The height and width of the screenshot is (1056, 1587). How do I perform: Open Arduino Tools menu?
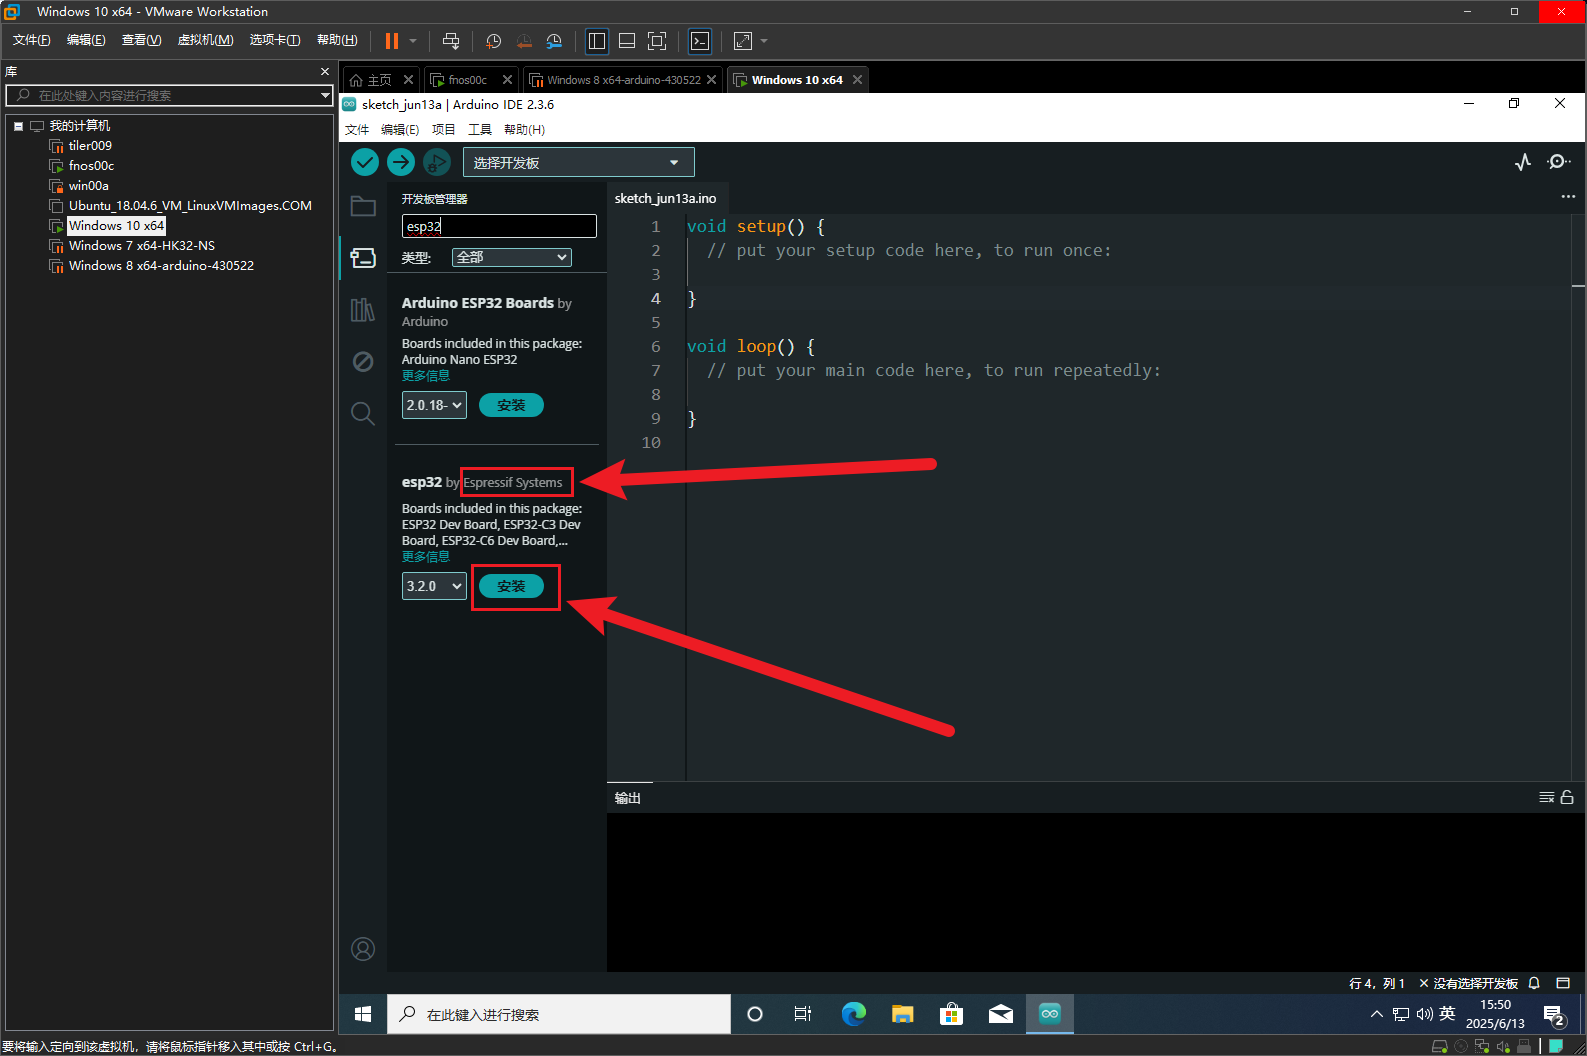tap(480, 130)
